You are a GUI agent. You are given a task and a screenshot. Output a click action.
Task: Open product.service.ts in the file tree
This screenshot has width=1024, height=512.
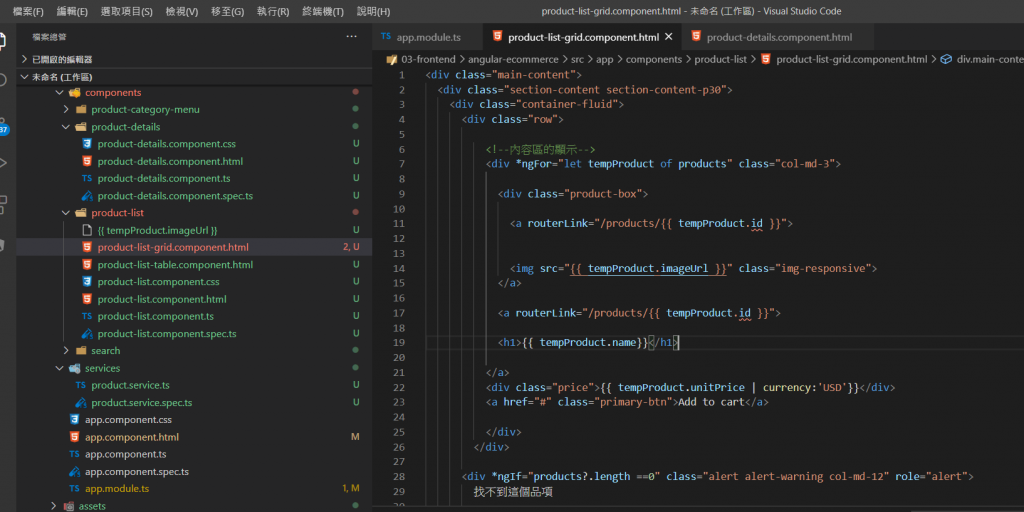coord(130,385)
